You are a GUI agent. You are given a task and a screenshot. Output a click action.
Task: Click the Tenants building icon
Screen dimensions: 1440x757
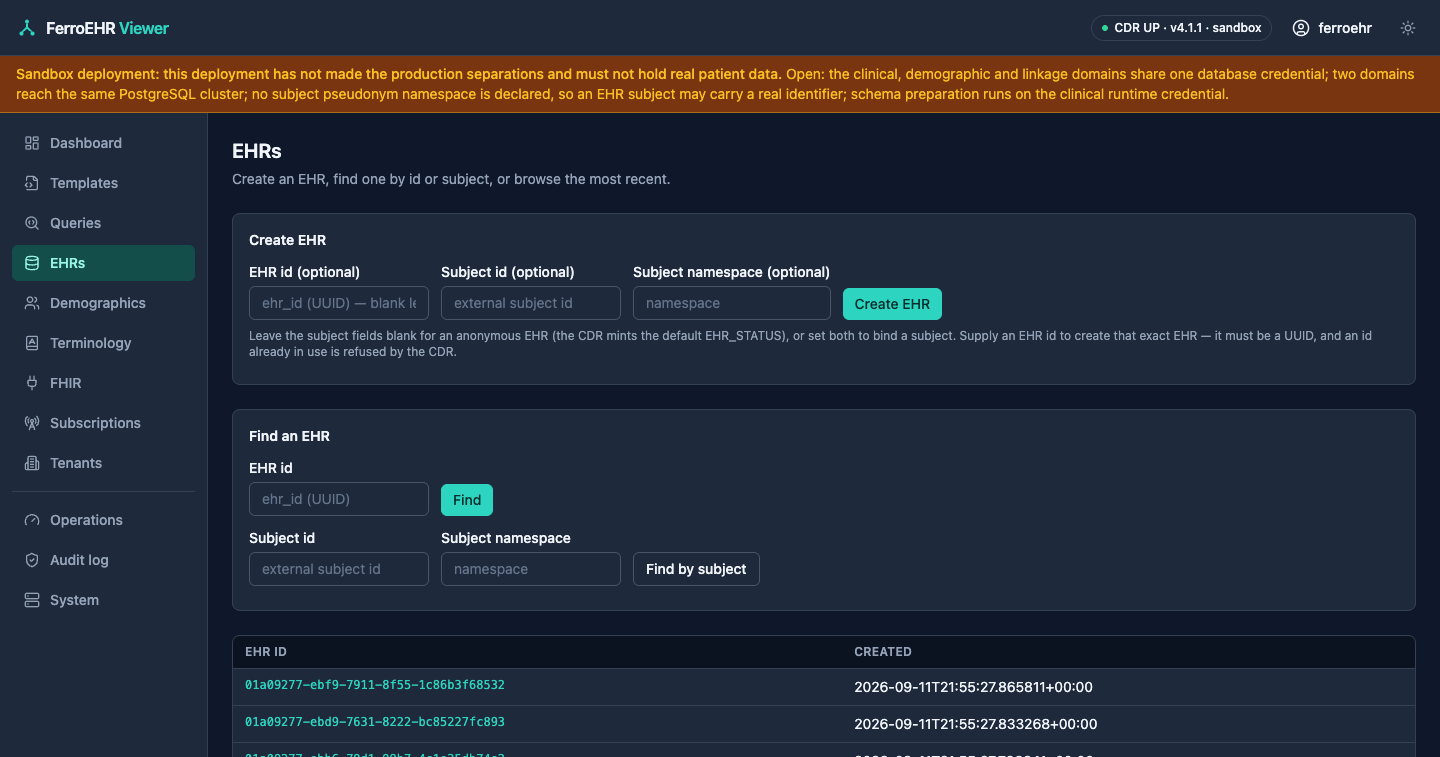coord(32,463)
